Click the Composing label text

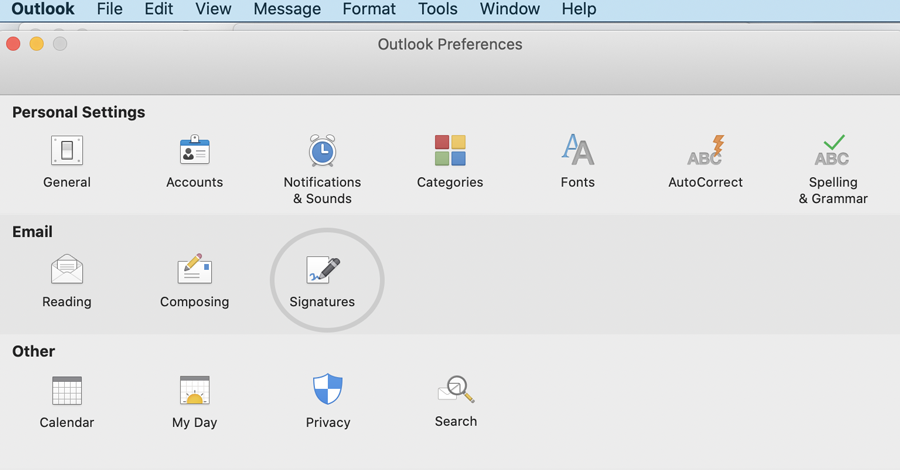[x=195, y=302]
